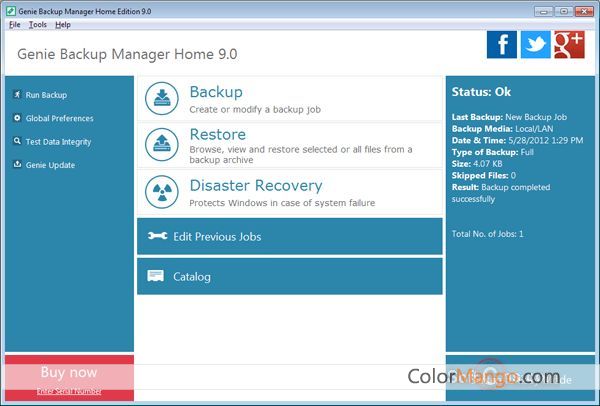
Task: Click the Catalog icon in blue bar
Action: pyautogui.click(x=156, y=276)
